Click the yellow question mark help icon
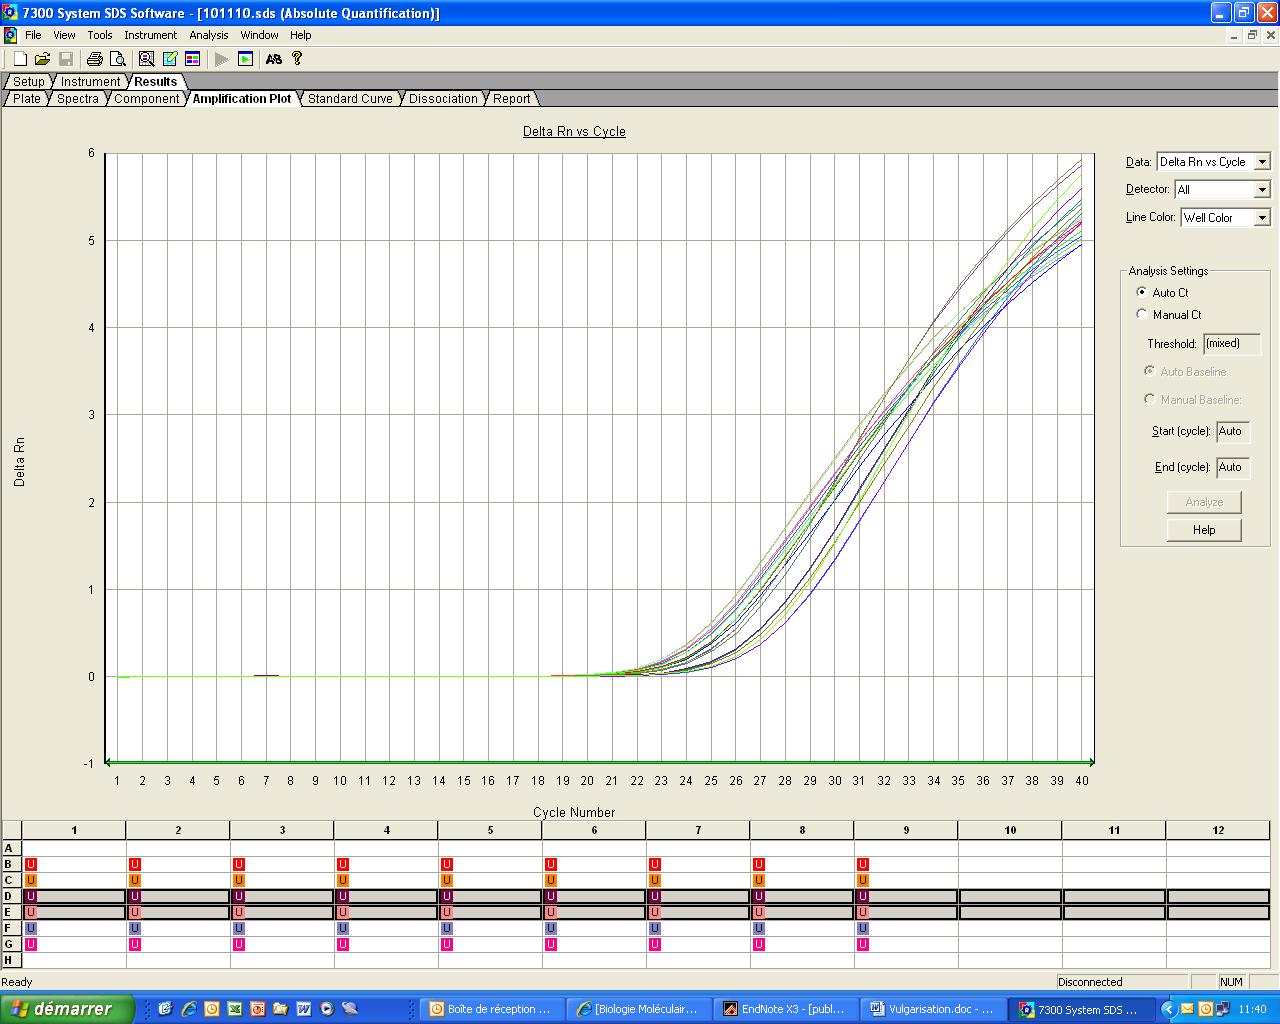 pos(297,59)
